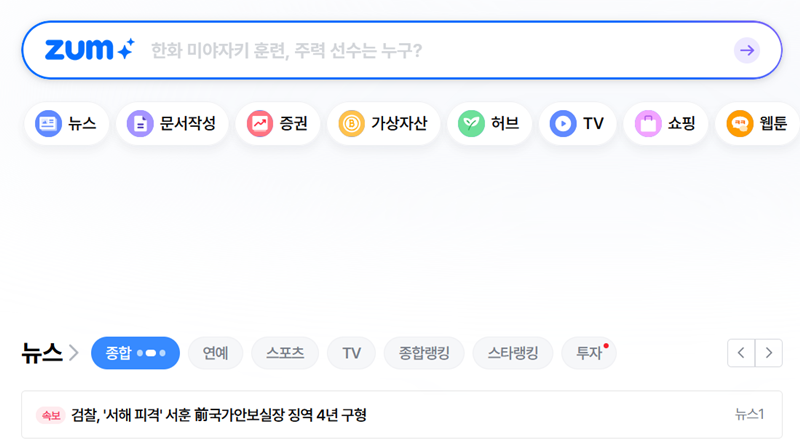Go to the 뉴스 section heading
800x445 pixels.
(42, 353)
